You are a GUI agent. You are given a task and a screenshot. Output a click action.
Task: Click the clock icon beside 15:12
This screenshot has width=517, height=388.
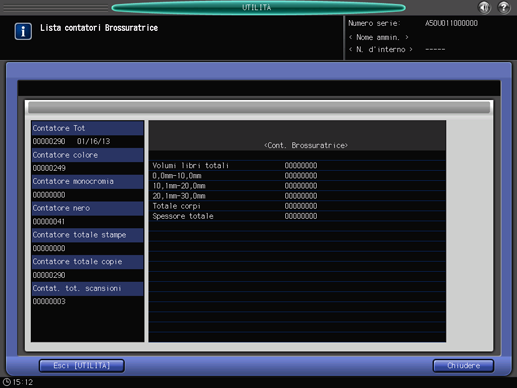7,382
